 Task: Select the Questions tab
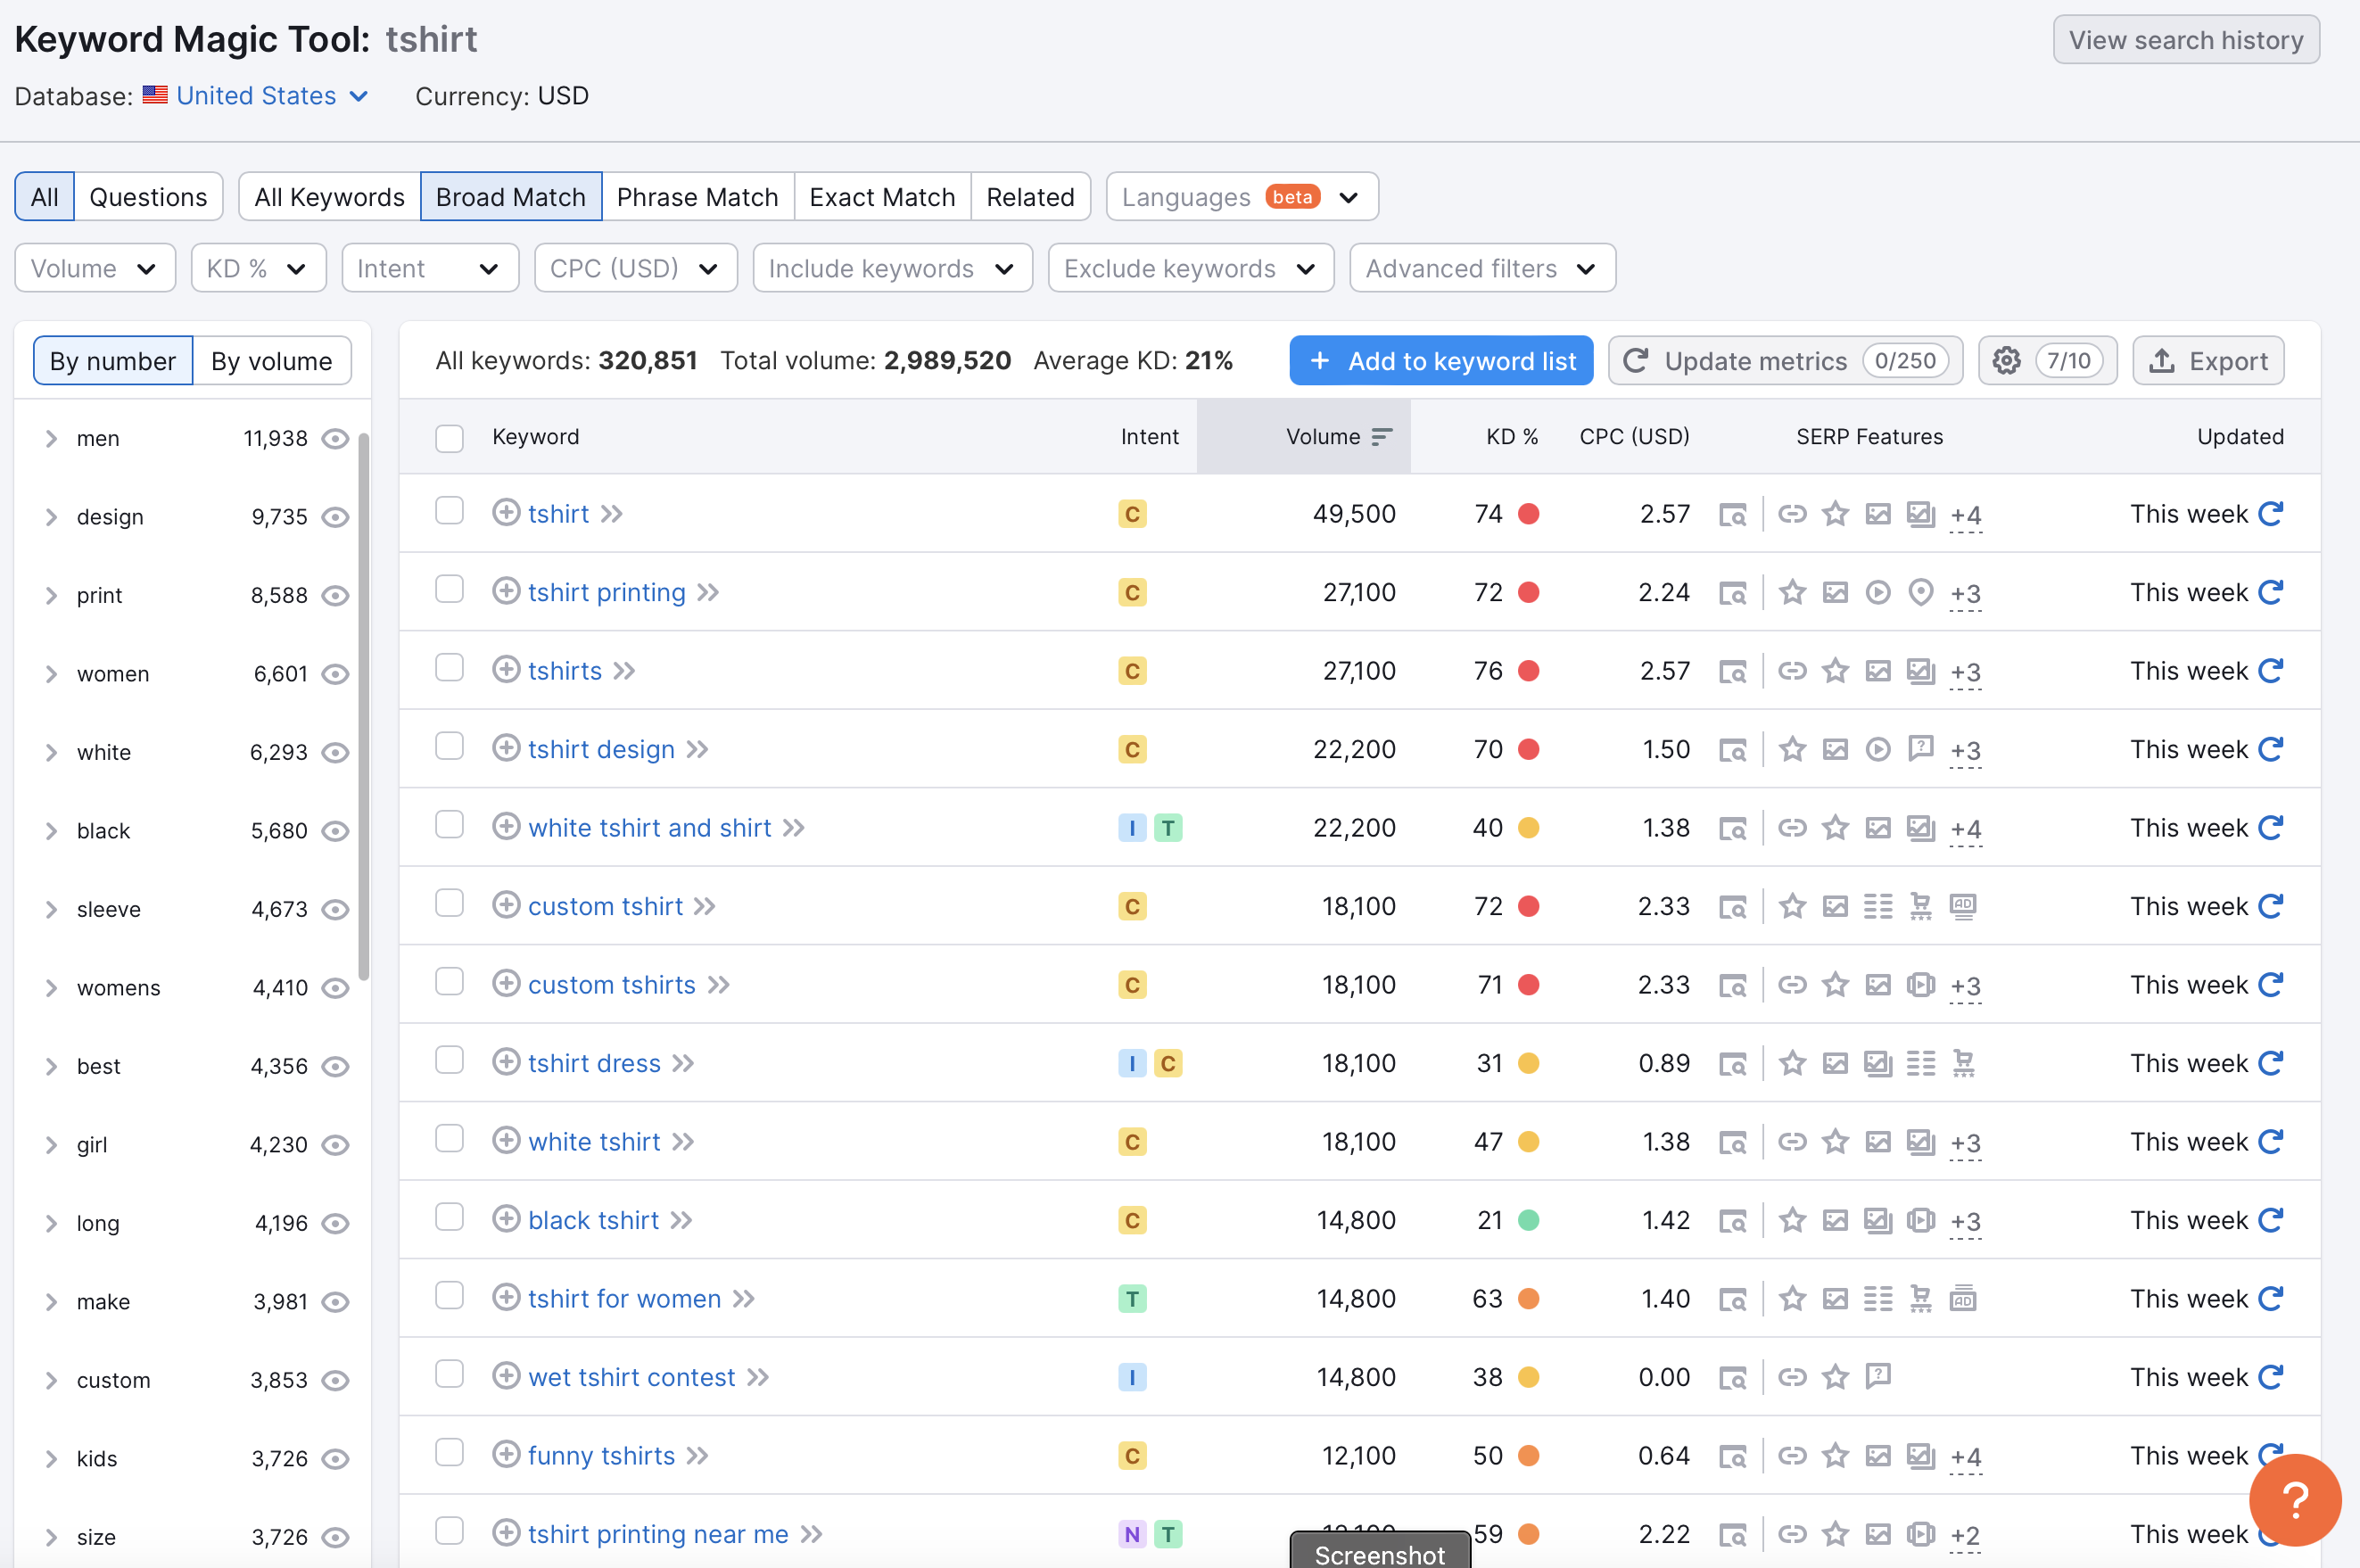(x=148, y=197)
